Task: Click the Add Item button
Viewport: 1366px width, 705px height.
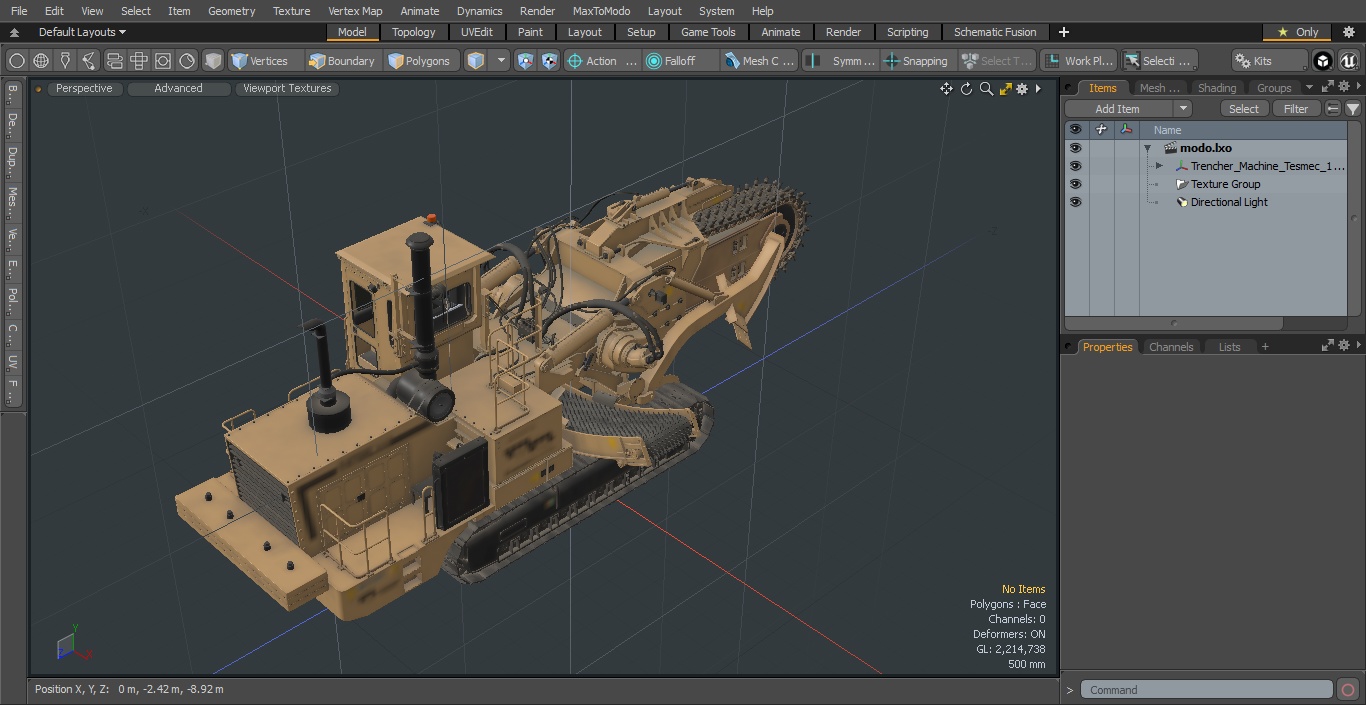Action: [1117, 109]
